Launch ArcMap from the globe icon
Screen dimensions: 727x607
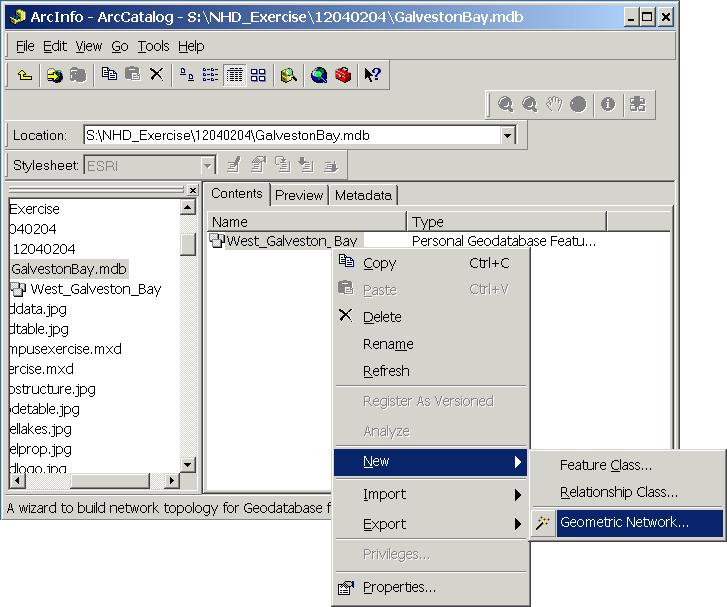tap(319, 75)
